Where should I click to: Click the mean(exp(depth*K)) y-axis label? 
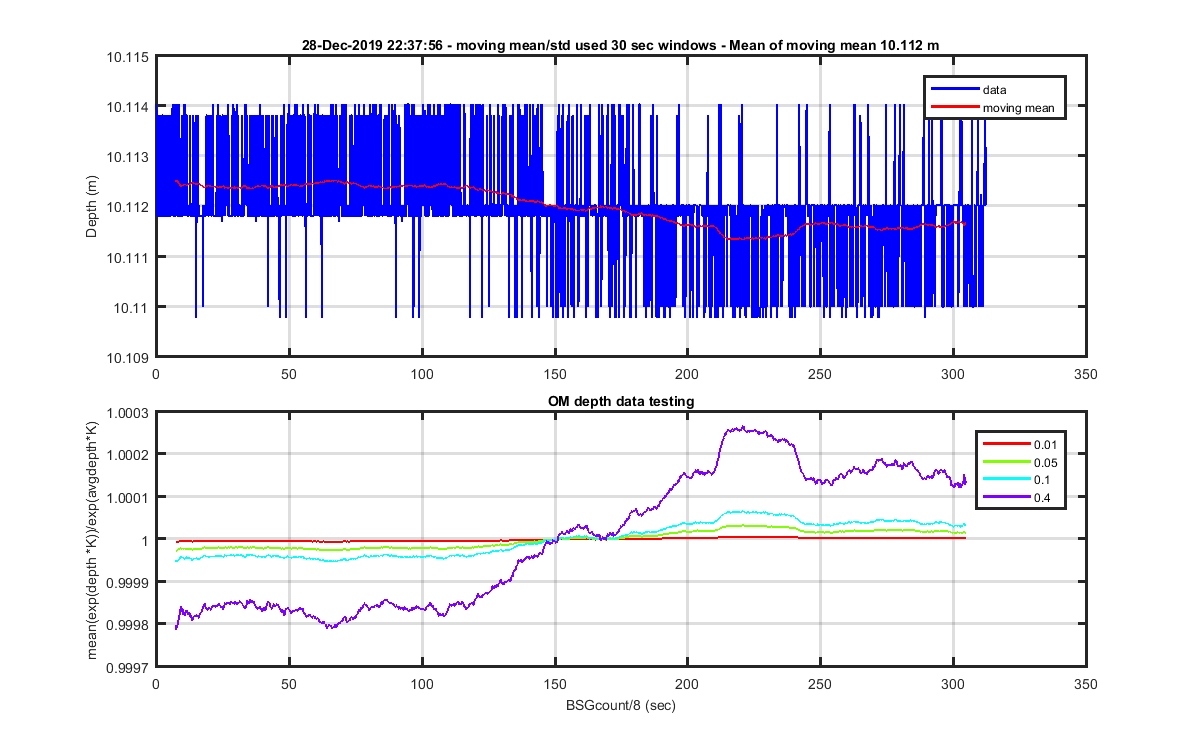coord(93,539)
